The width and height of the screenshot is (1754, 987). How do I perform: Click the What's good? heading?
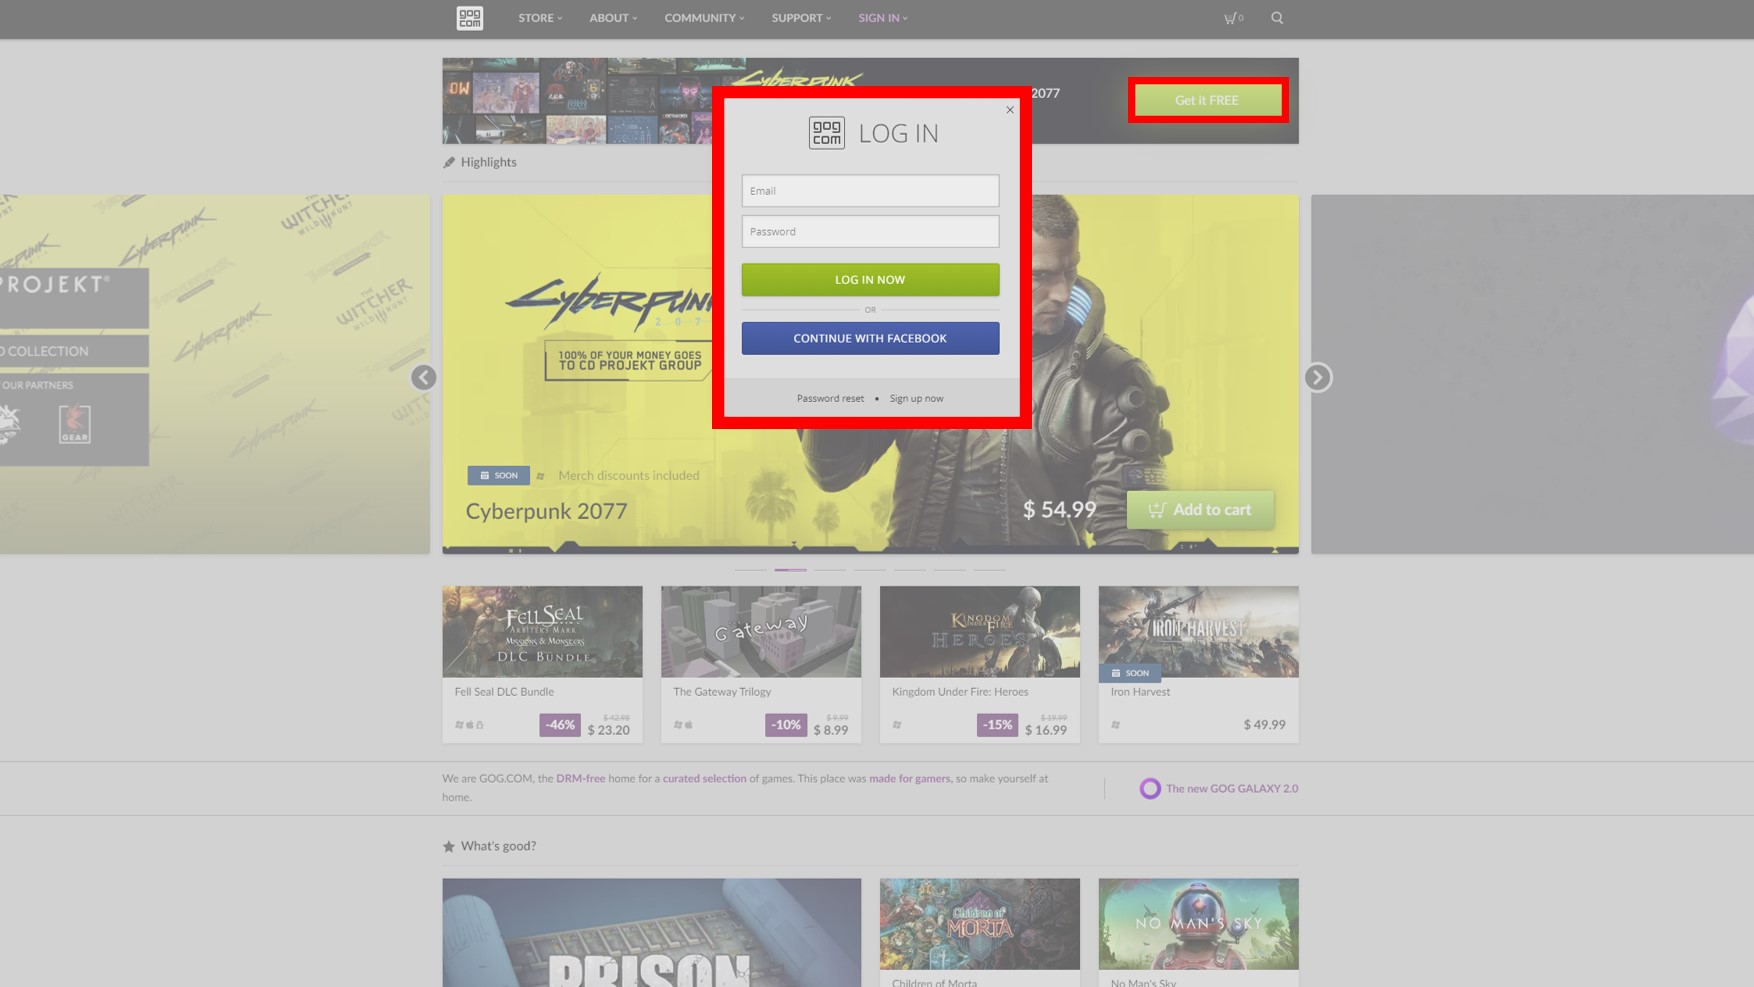(x=498, y=846)
